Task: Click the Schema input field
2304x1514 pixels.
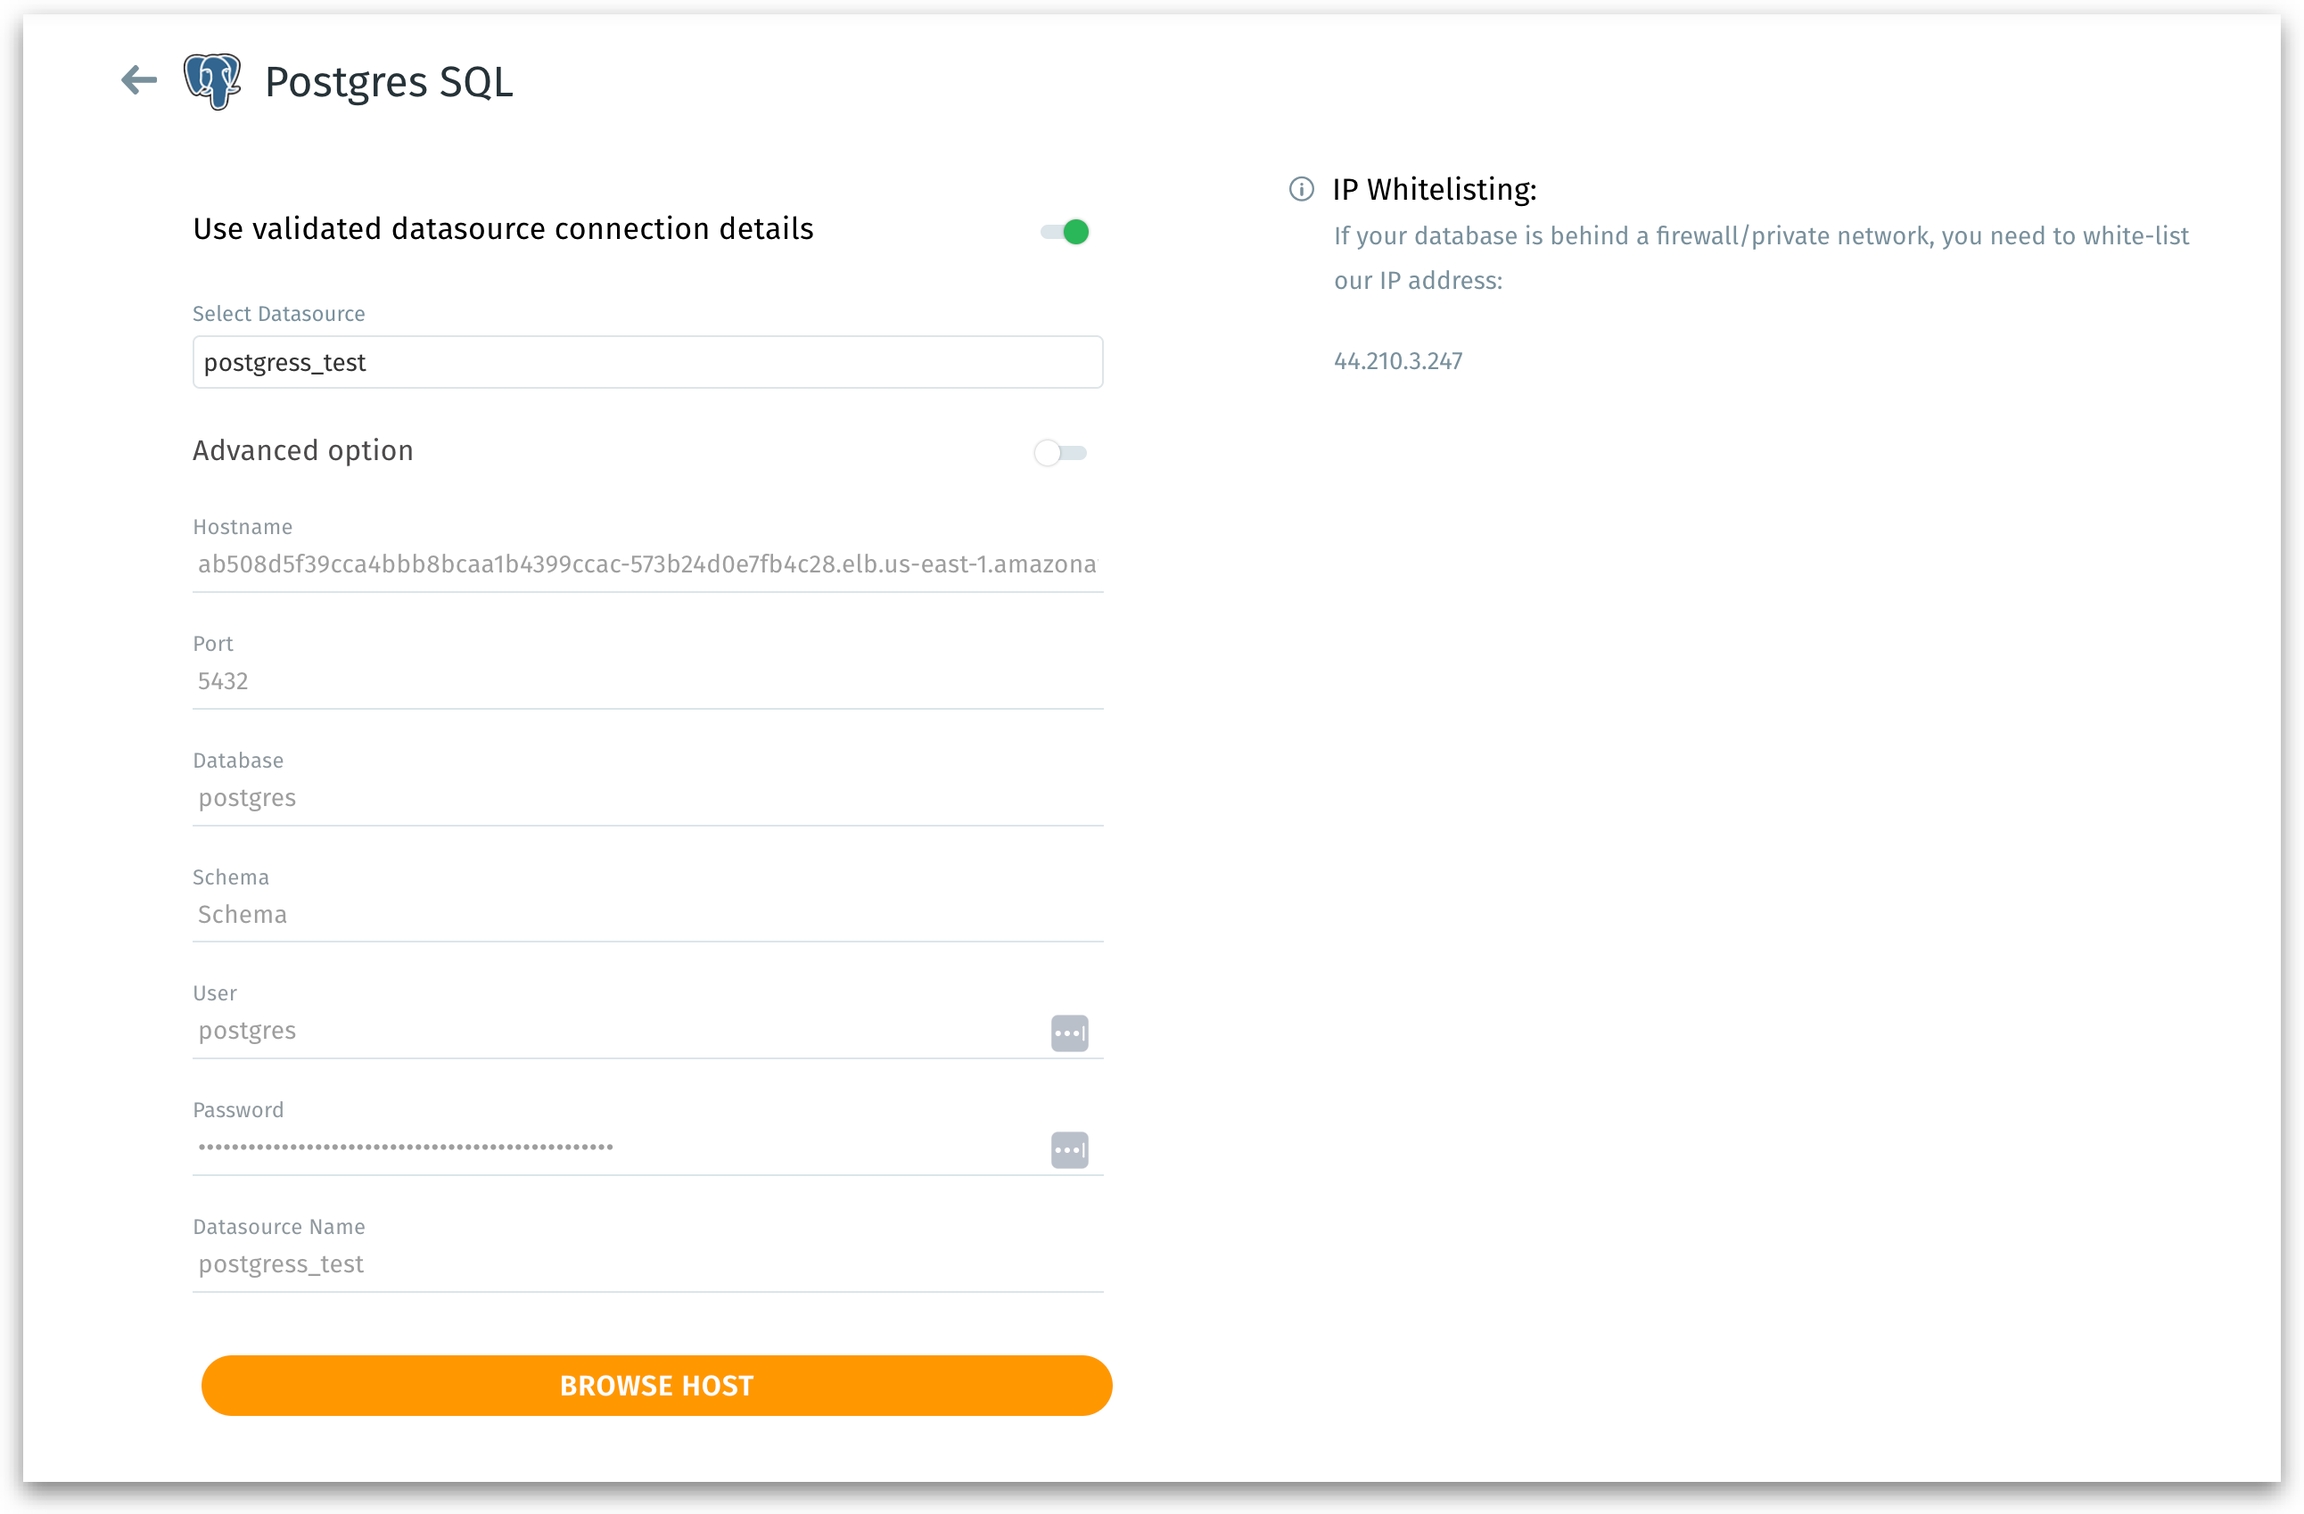Action: (x=646, y=914)
